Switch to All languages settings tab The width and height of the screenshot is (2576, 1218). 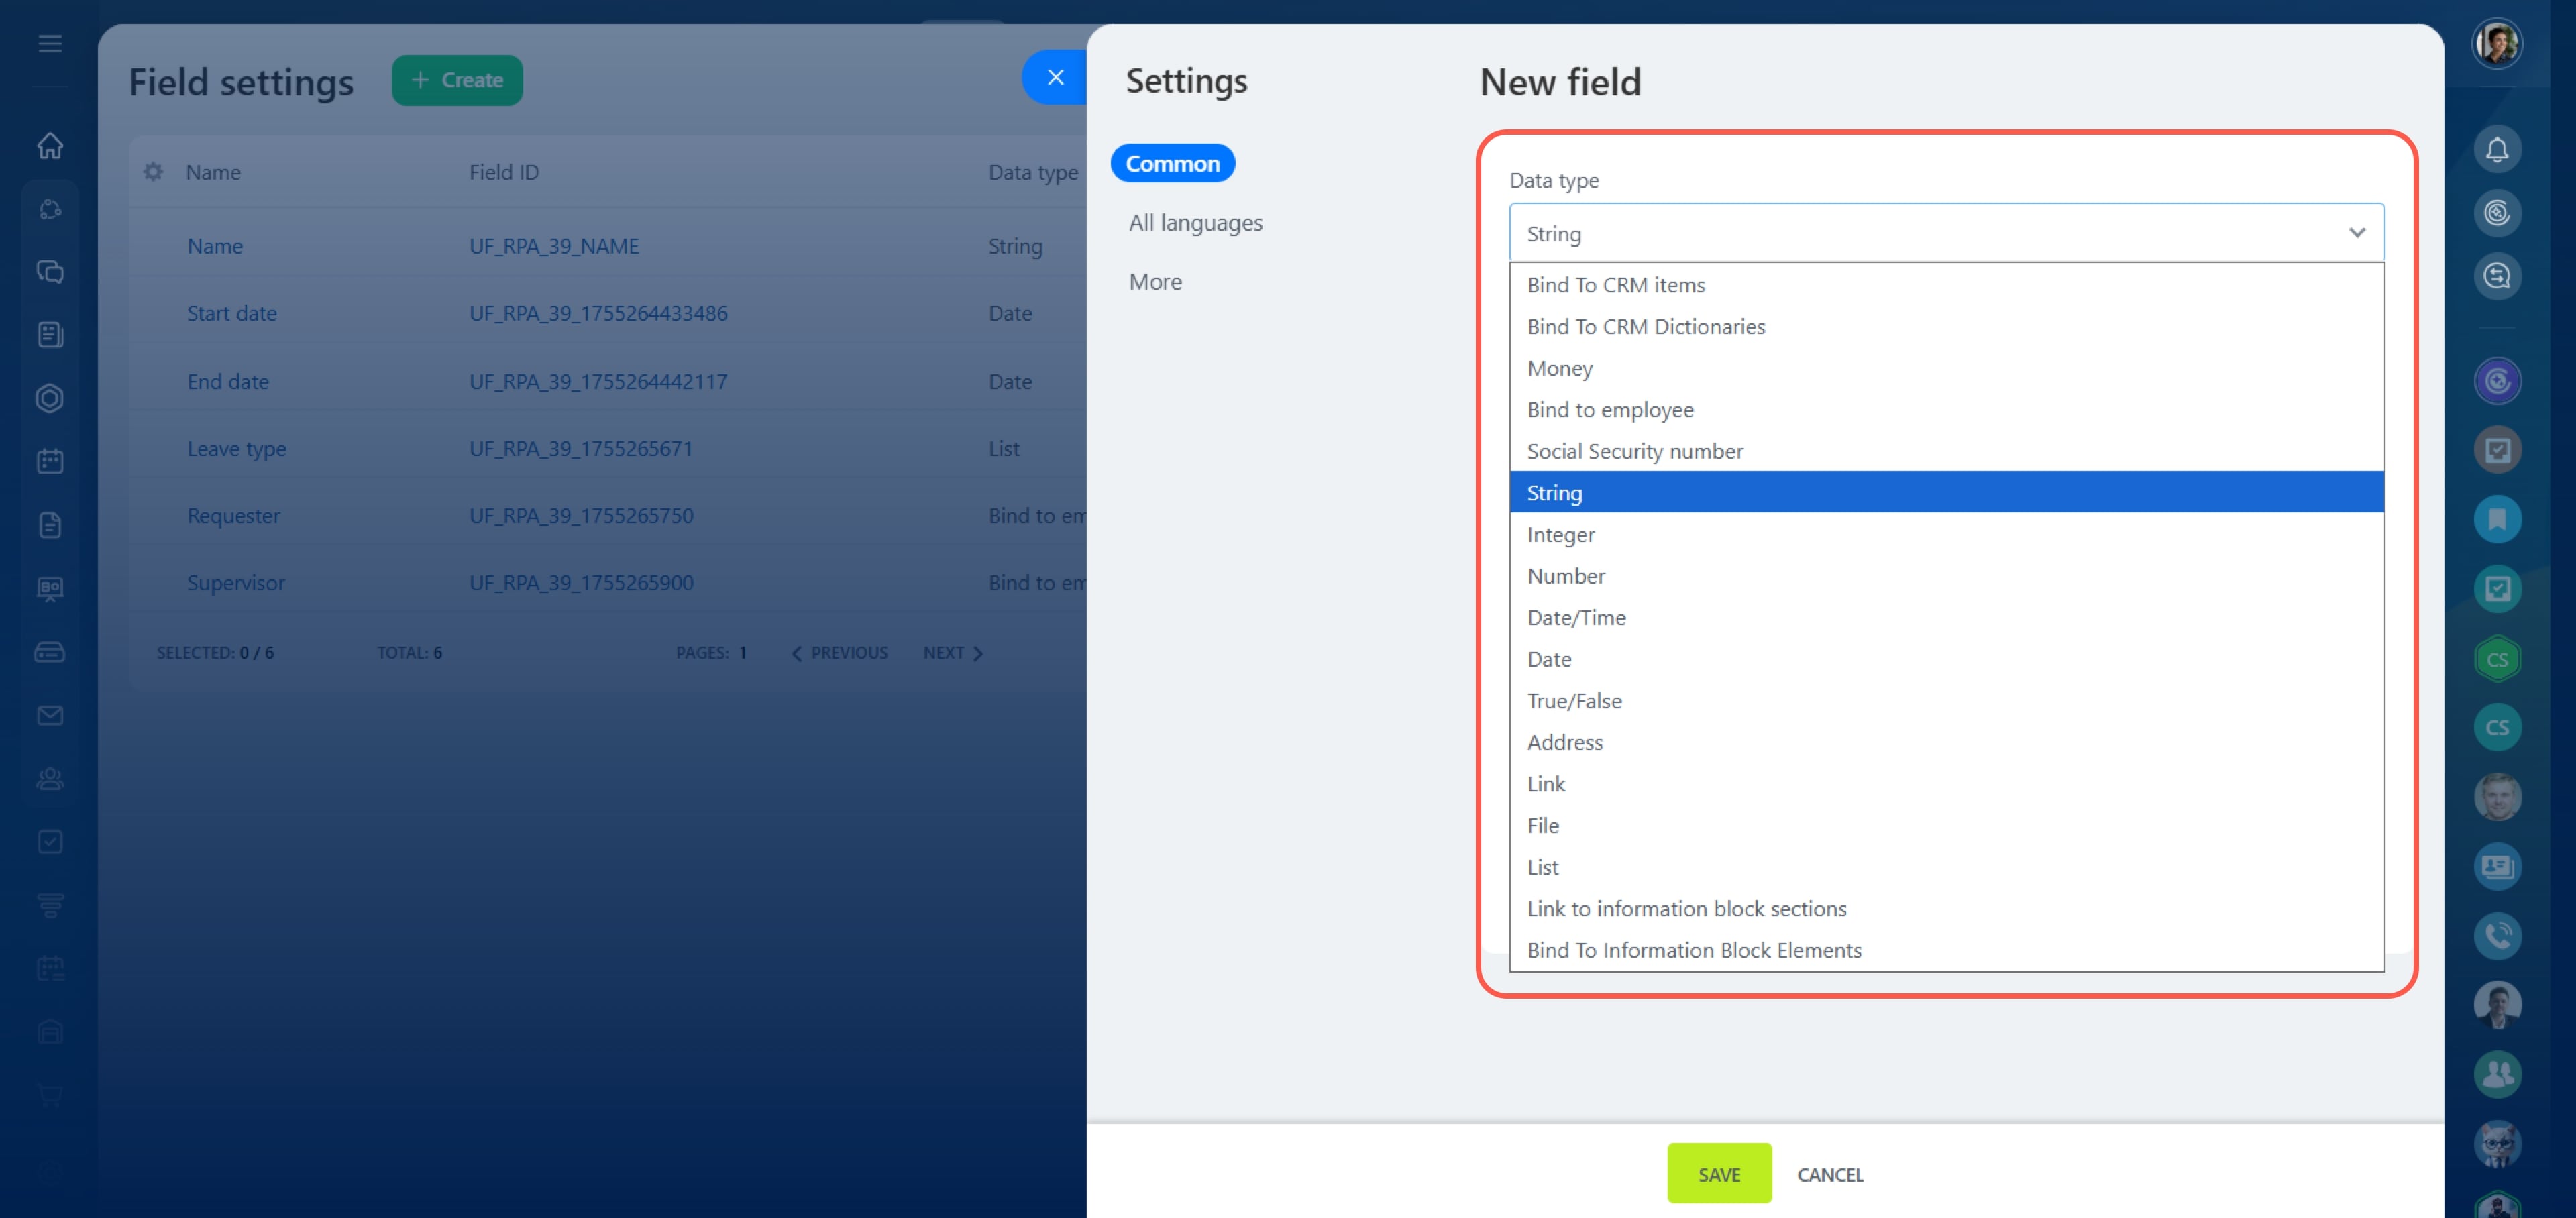[1195, 223]
